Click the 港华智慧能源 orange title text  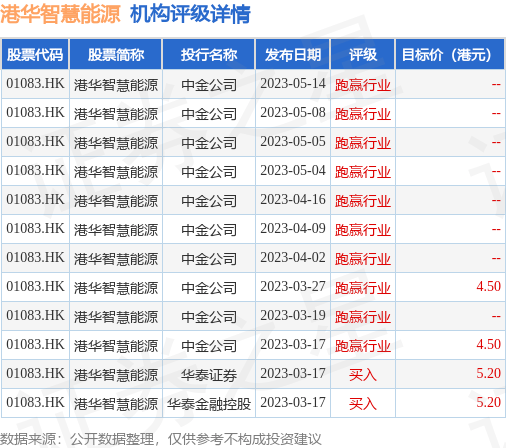point(60,14)
